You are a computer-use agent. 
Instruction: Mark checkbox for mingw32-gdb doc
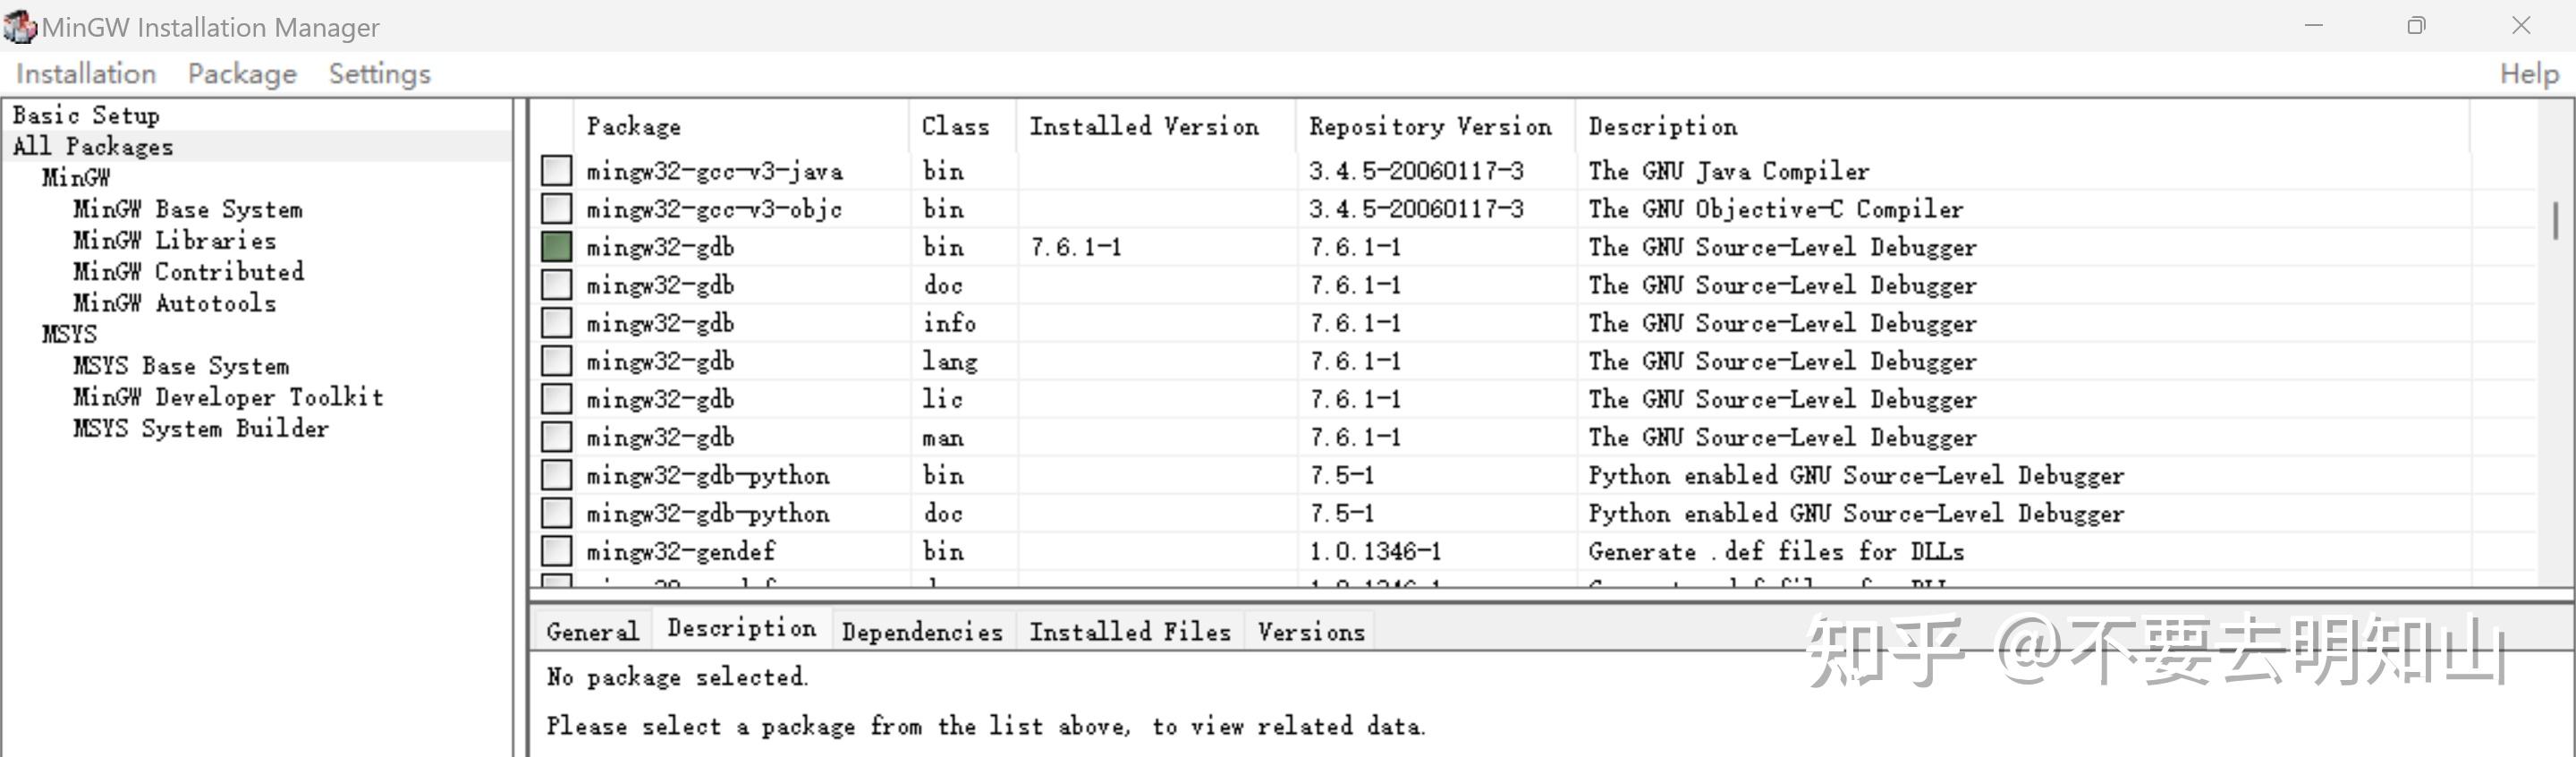point(556,284)
